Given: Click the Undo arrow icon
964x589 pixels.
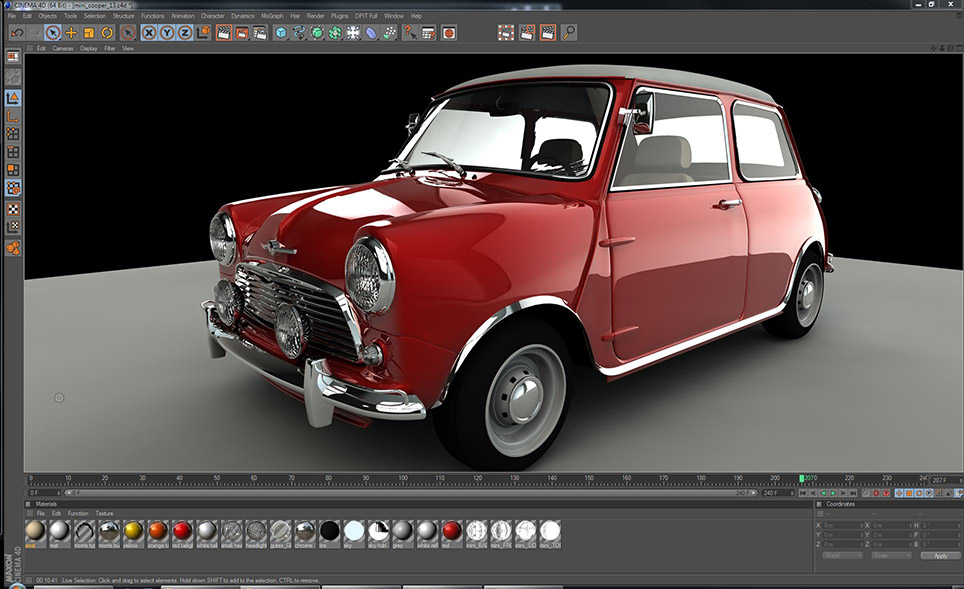Looking at the screenshot, I should tap(16, 33).
